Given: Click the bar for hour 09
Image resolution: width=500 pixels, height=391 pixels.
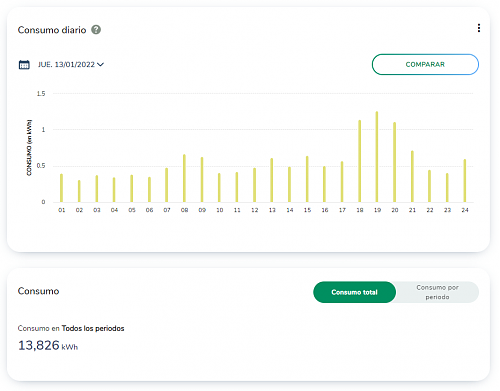Looking at the screenshot, I should 202,179.
